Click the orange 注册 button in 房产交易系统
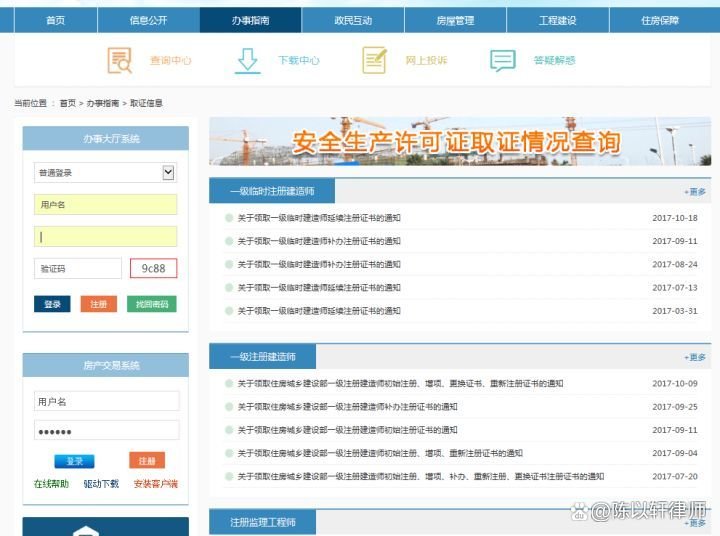 tap(147, 460)
